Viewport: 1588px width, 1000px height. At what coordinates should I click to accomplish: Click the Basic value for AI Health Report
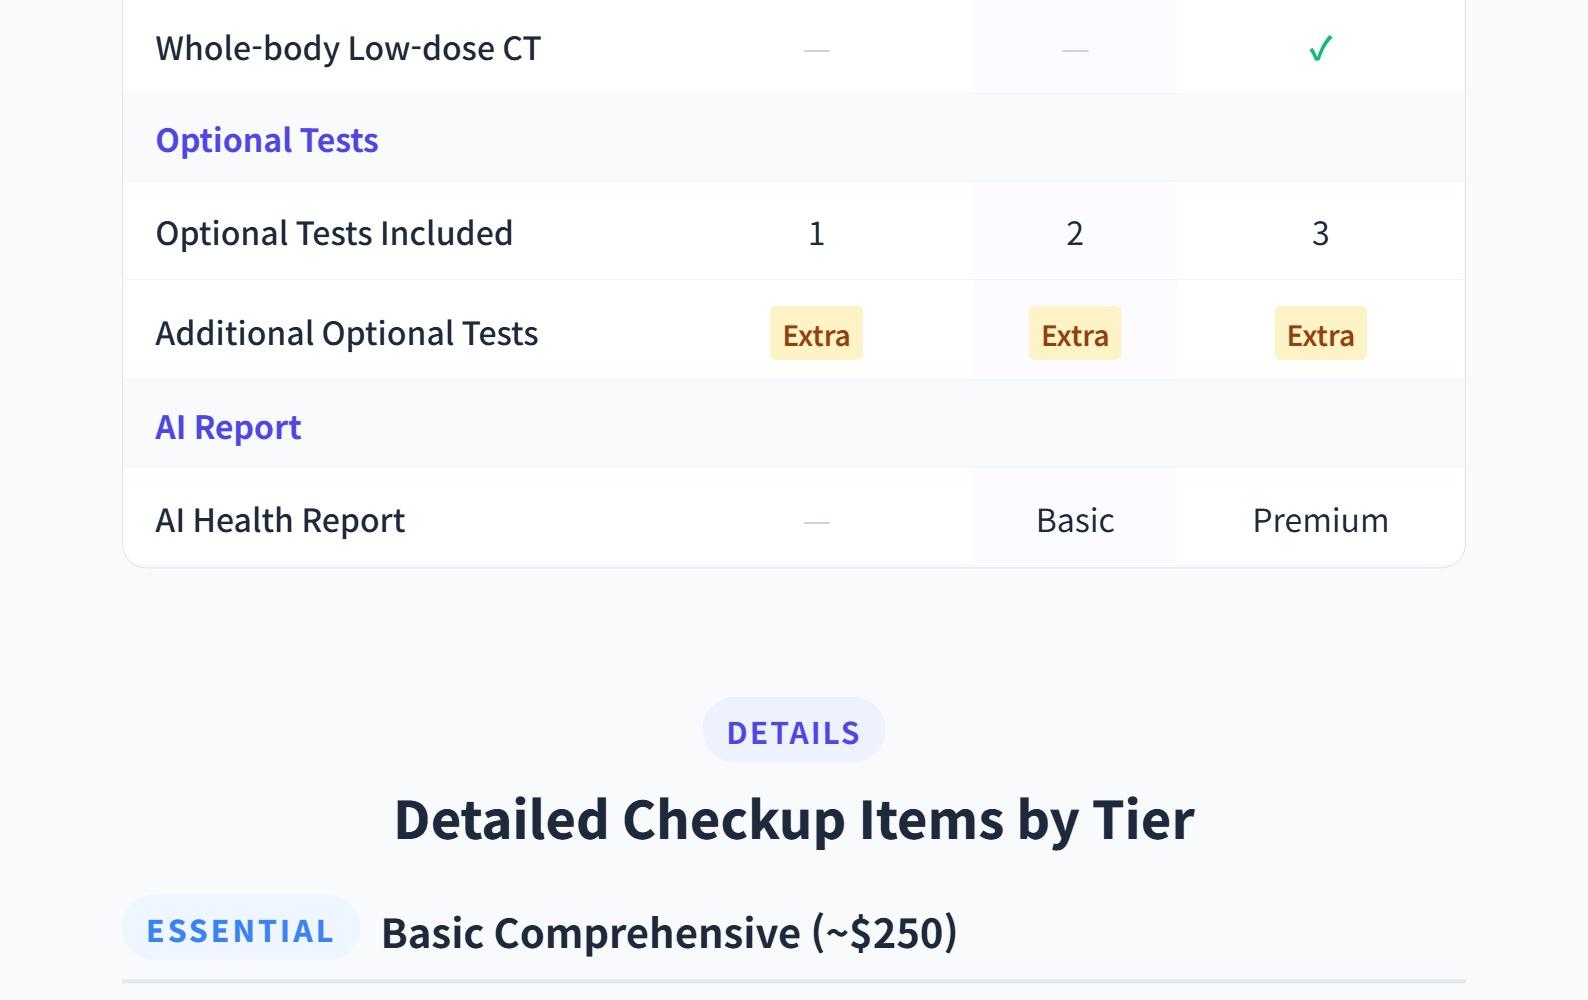click(x=1074, y=521)
